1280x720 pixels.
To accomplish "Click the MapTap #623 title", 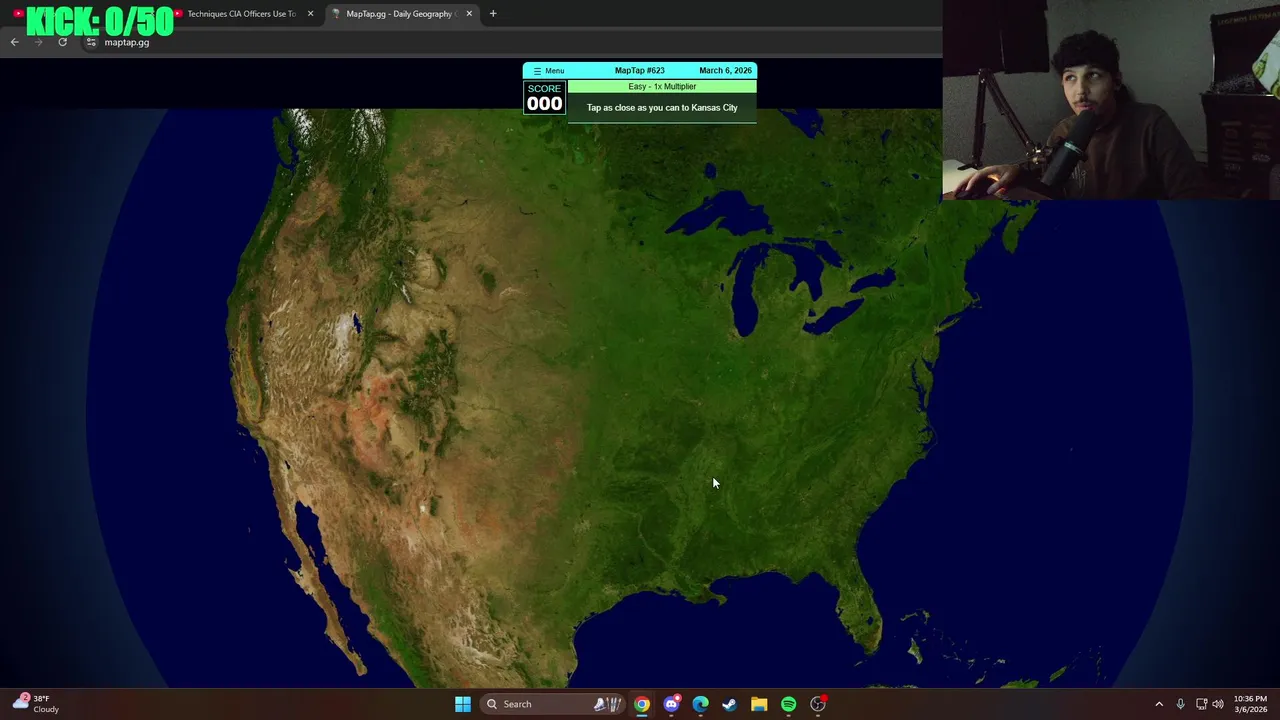I will [639, 71].
